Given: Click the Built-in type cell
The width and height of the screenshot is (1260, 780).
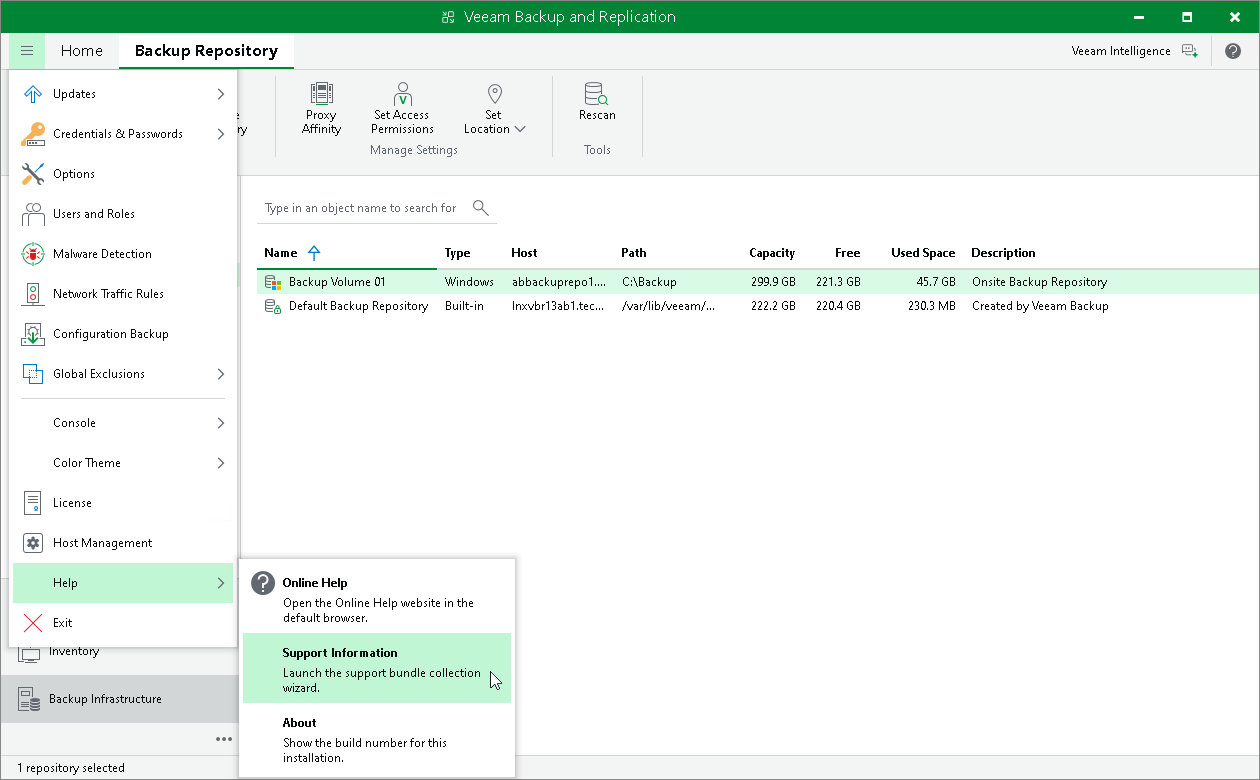Looking at the screenshot, I should pos(464,306).
